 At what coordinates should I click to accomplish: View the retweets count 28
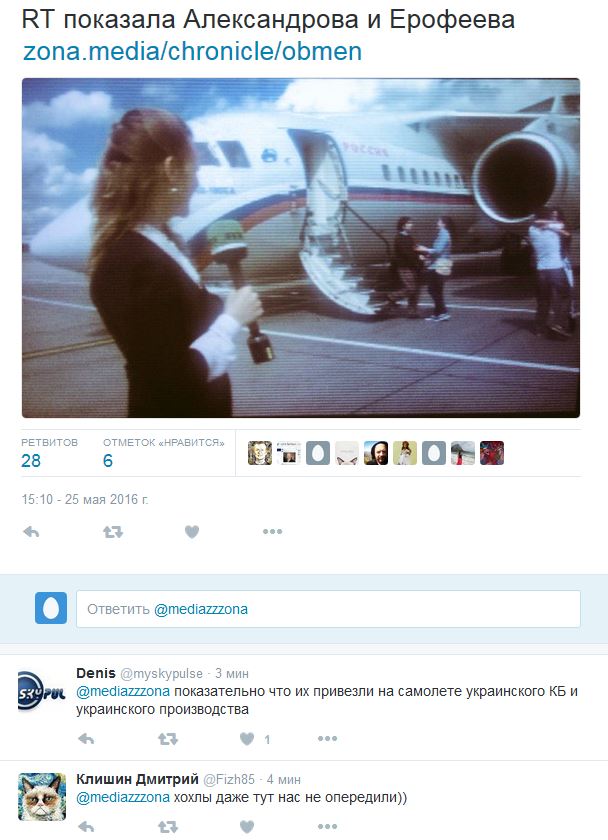[31, 461]
